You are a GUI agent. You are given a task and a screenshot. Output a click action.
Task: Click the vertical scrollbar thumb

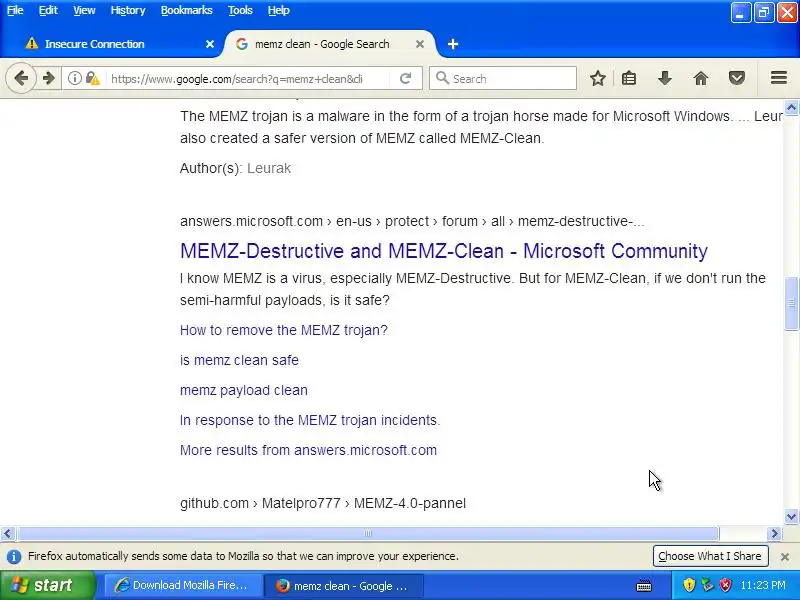pyautogui.click(x=791, y=304)
